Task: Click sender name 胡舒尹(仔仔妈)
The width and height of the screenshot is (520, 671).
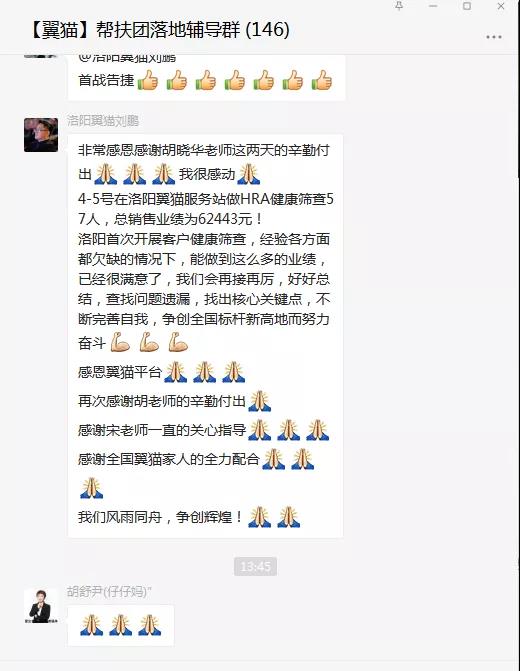Action: click(109, 592)
